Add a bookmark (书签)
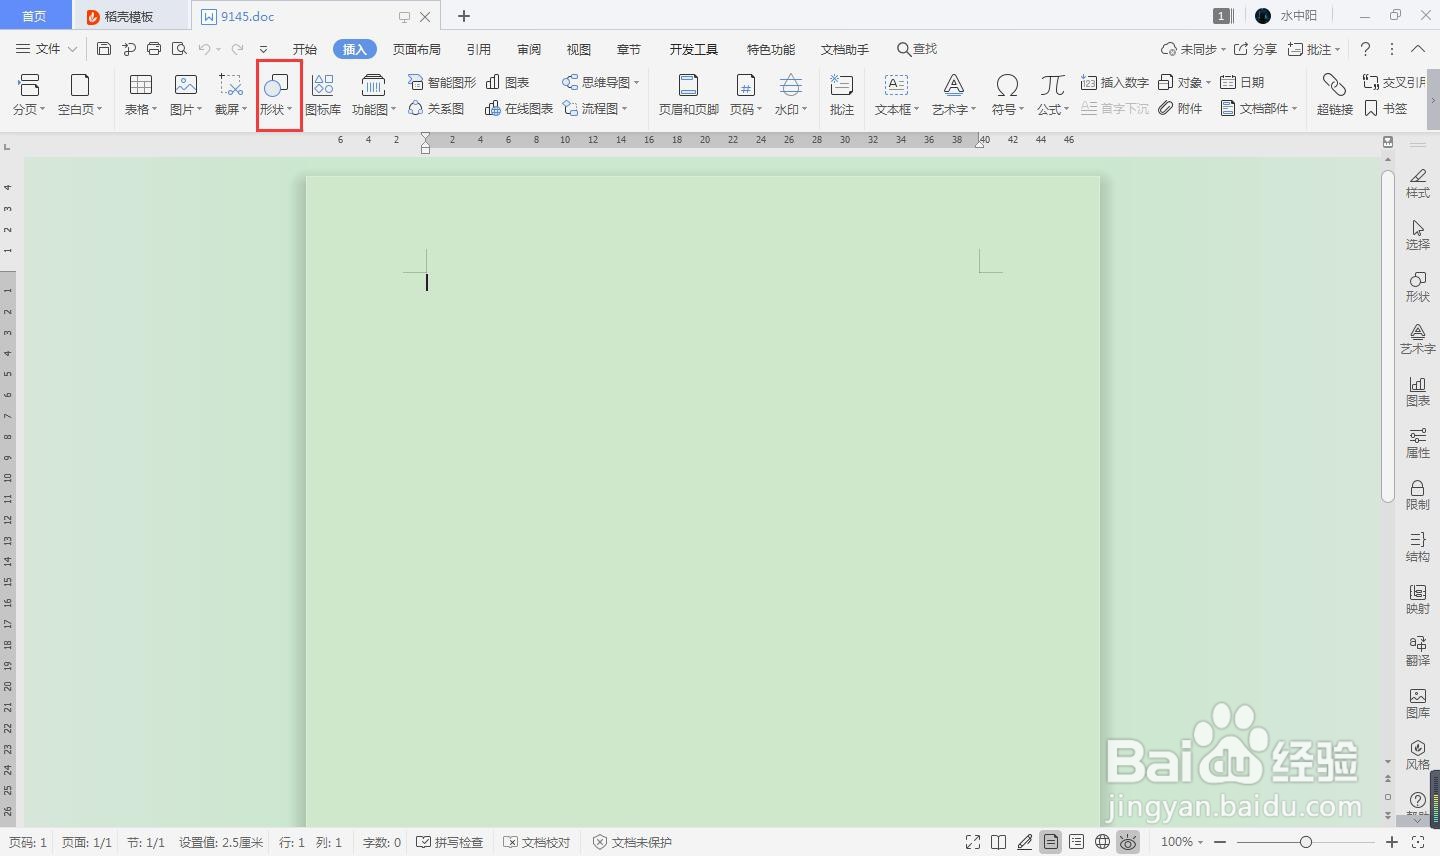Screen dimensions: 1440x856 point(1386,108)
